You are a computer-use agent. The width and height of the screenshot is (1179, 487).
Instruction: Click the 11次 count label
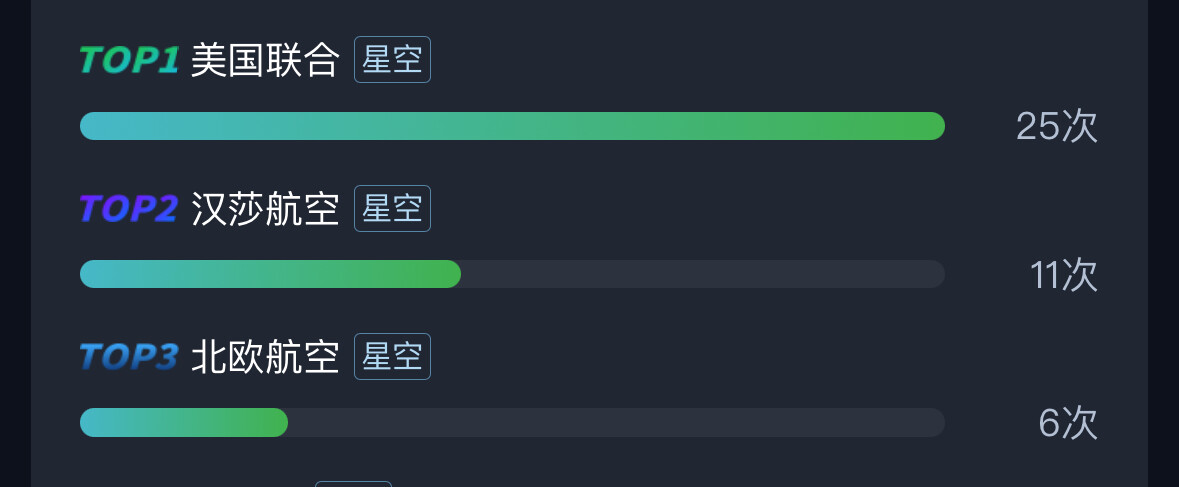point(1063,275)
